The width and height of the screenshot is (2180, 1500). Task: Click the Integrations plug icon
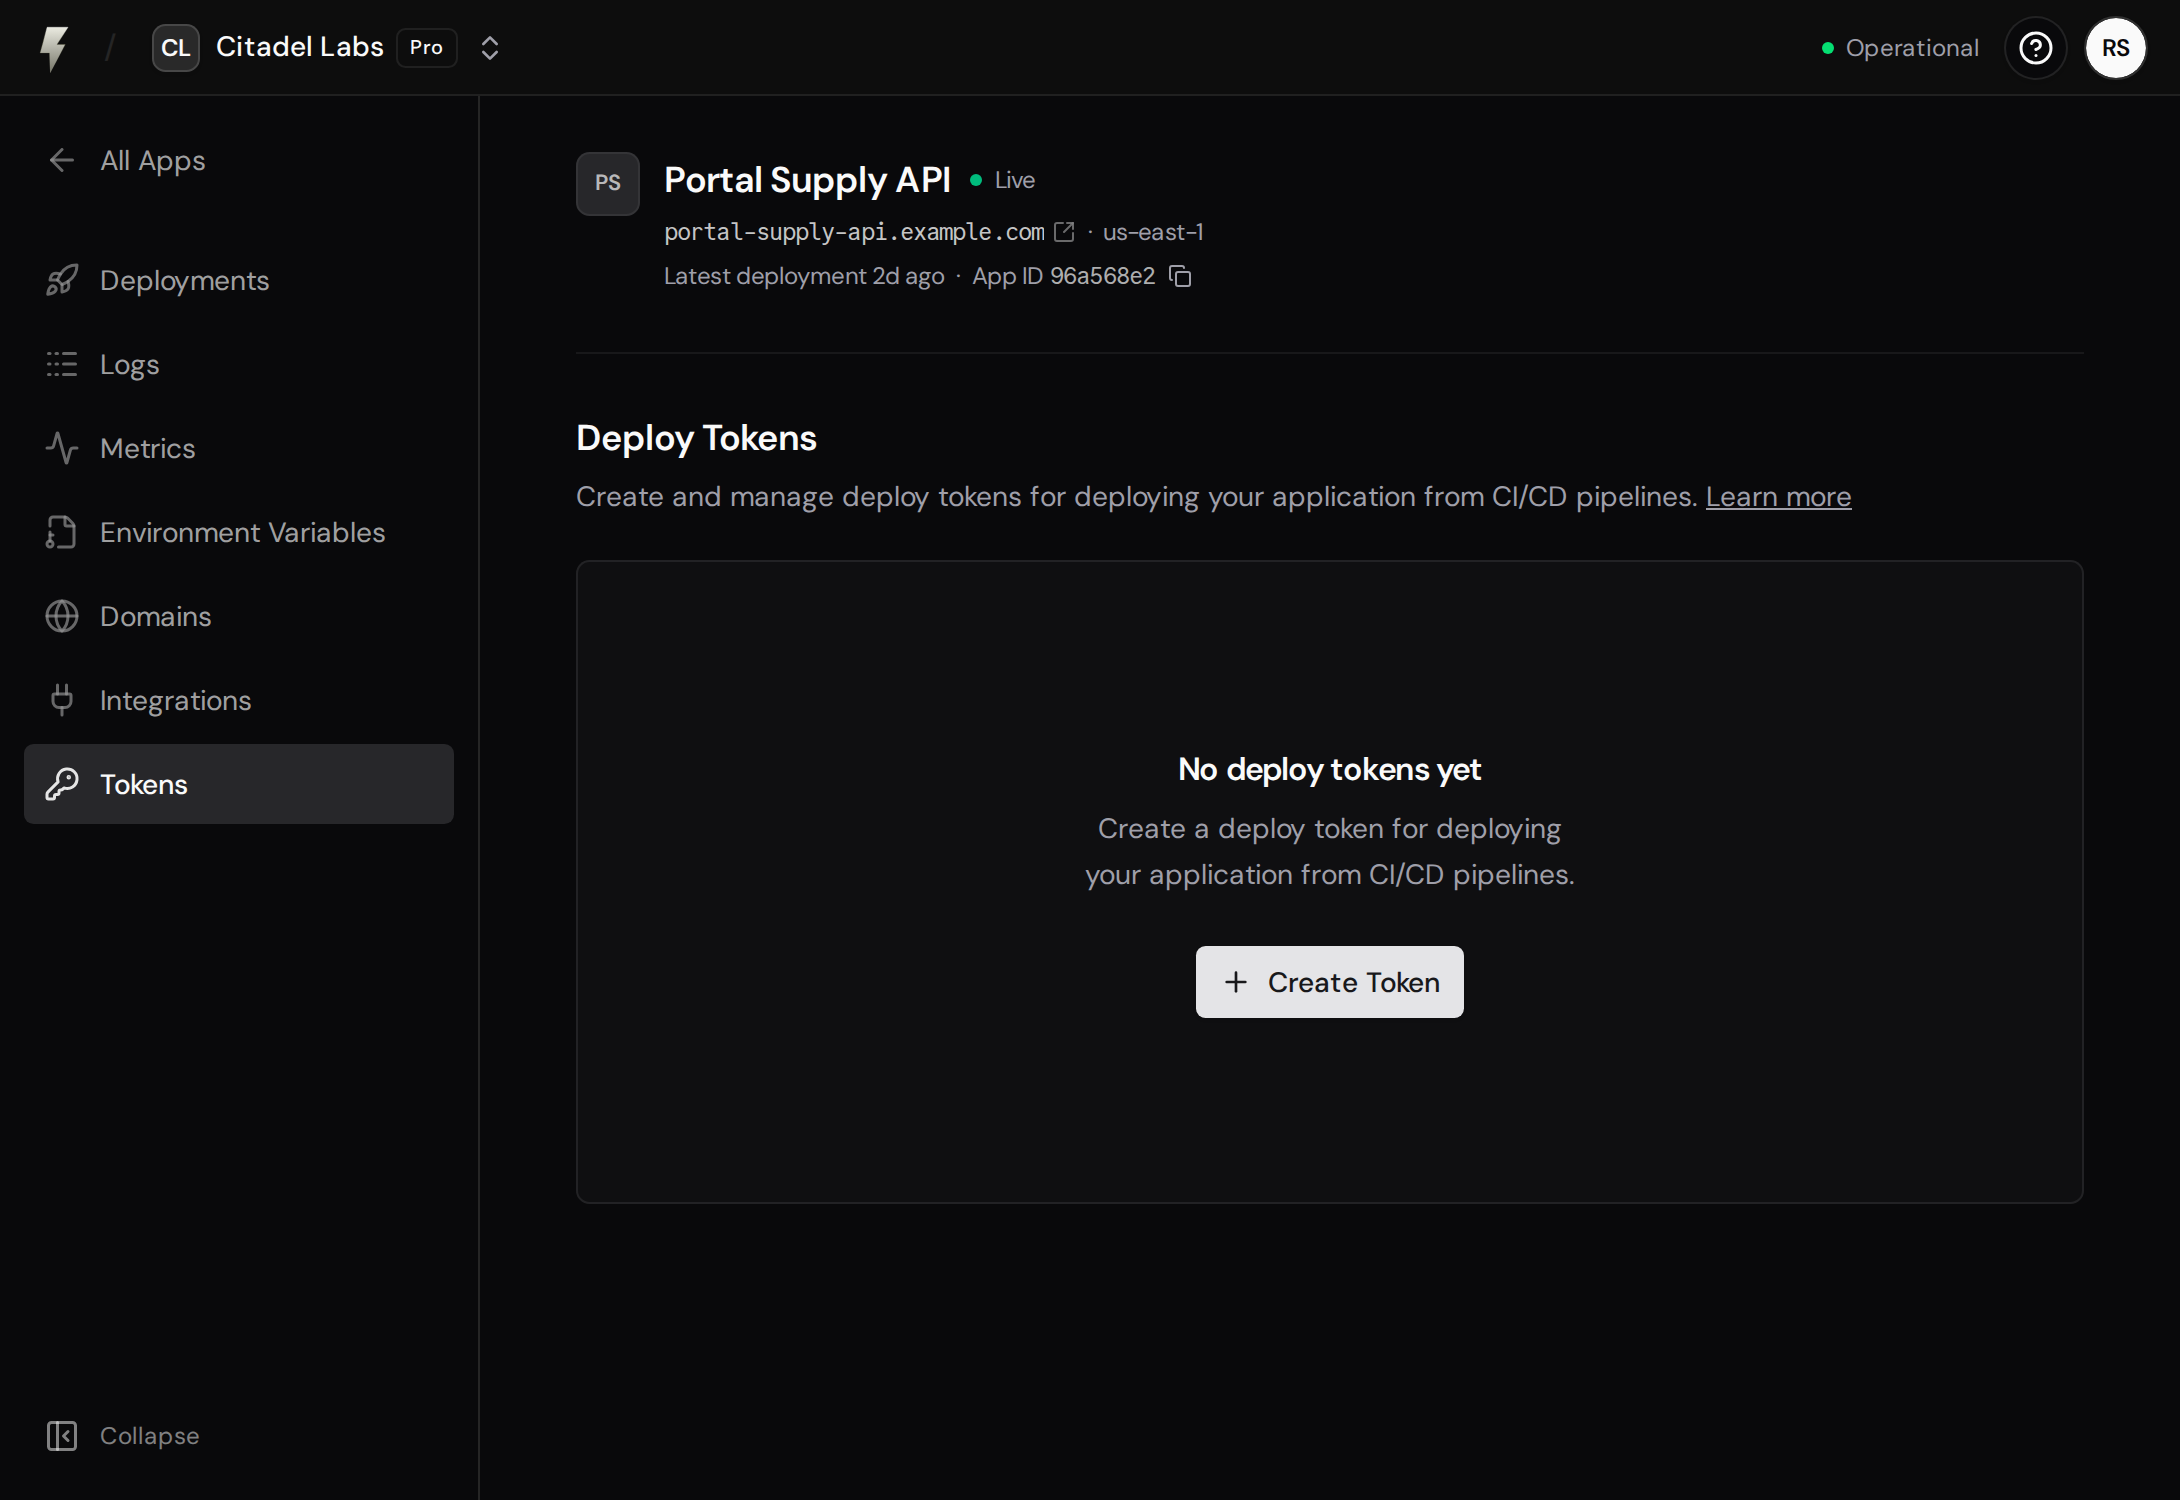62,700
